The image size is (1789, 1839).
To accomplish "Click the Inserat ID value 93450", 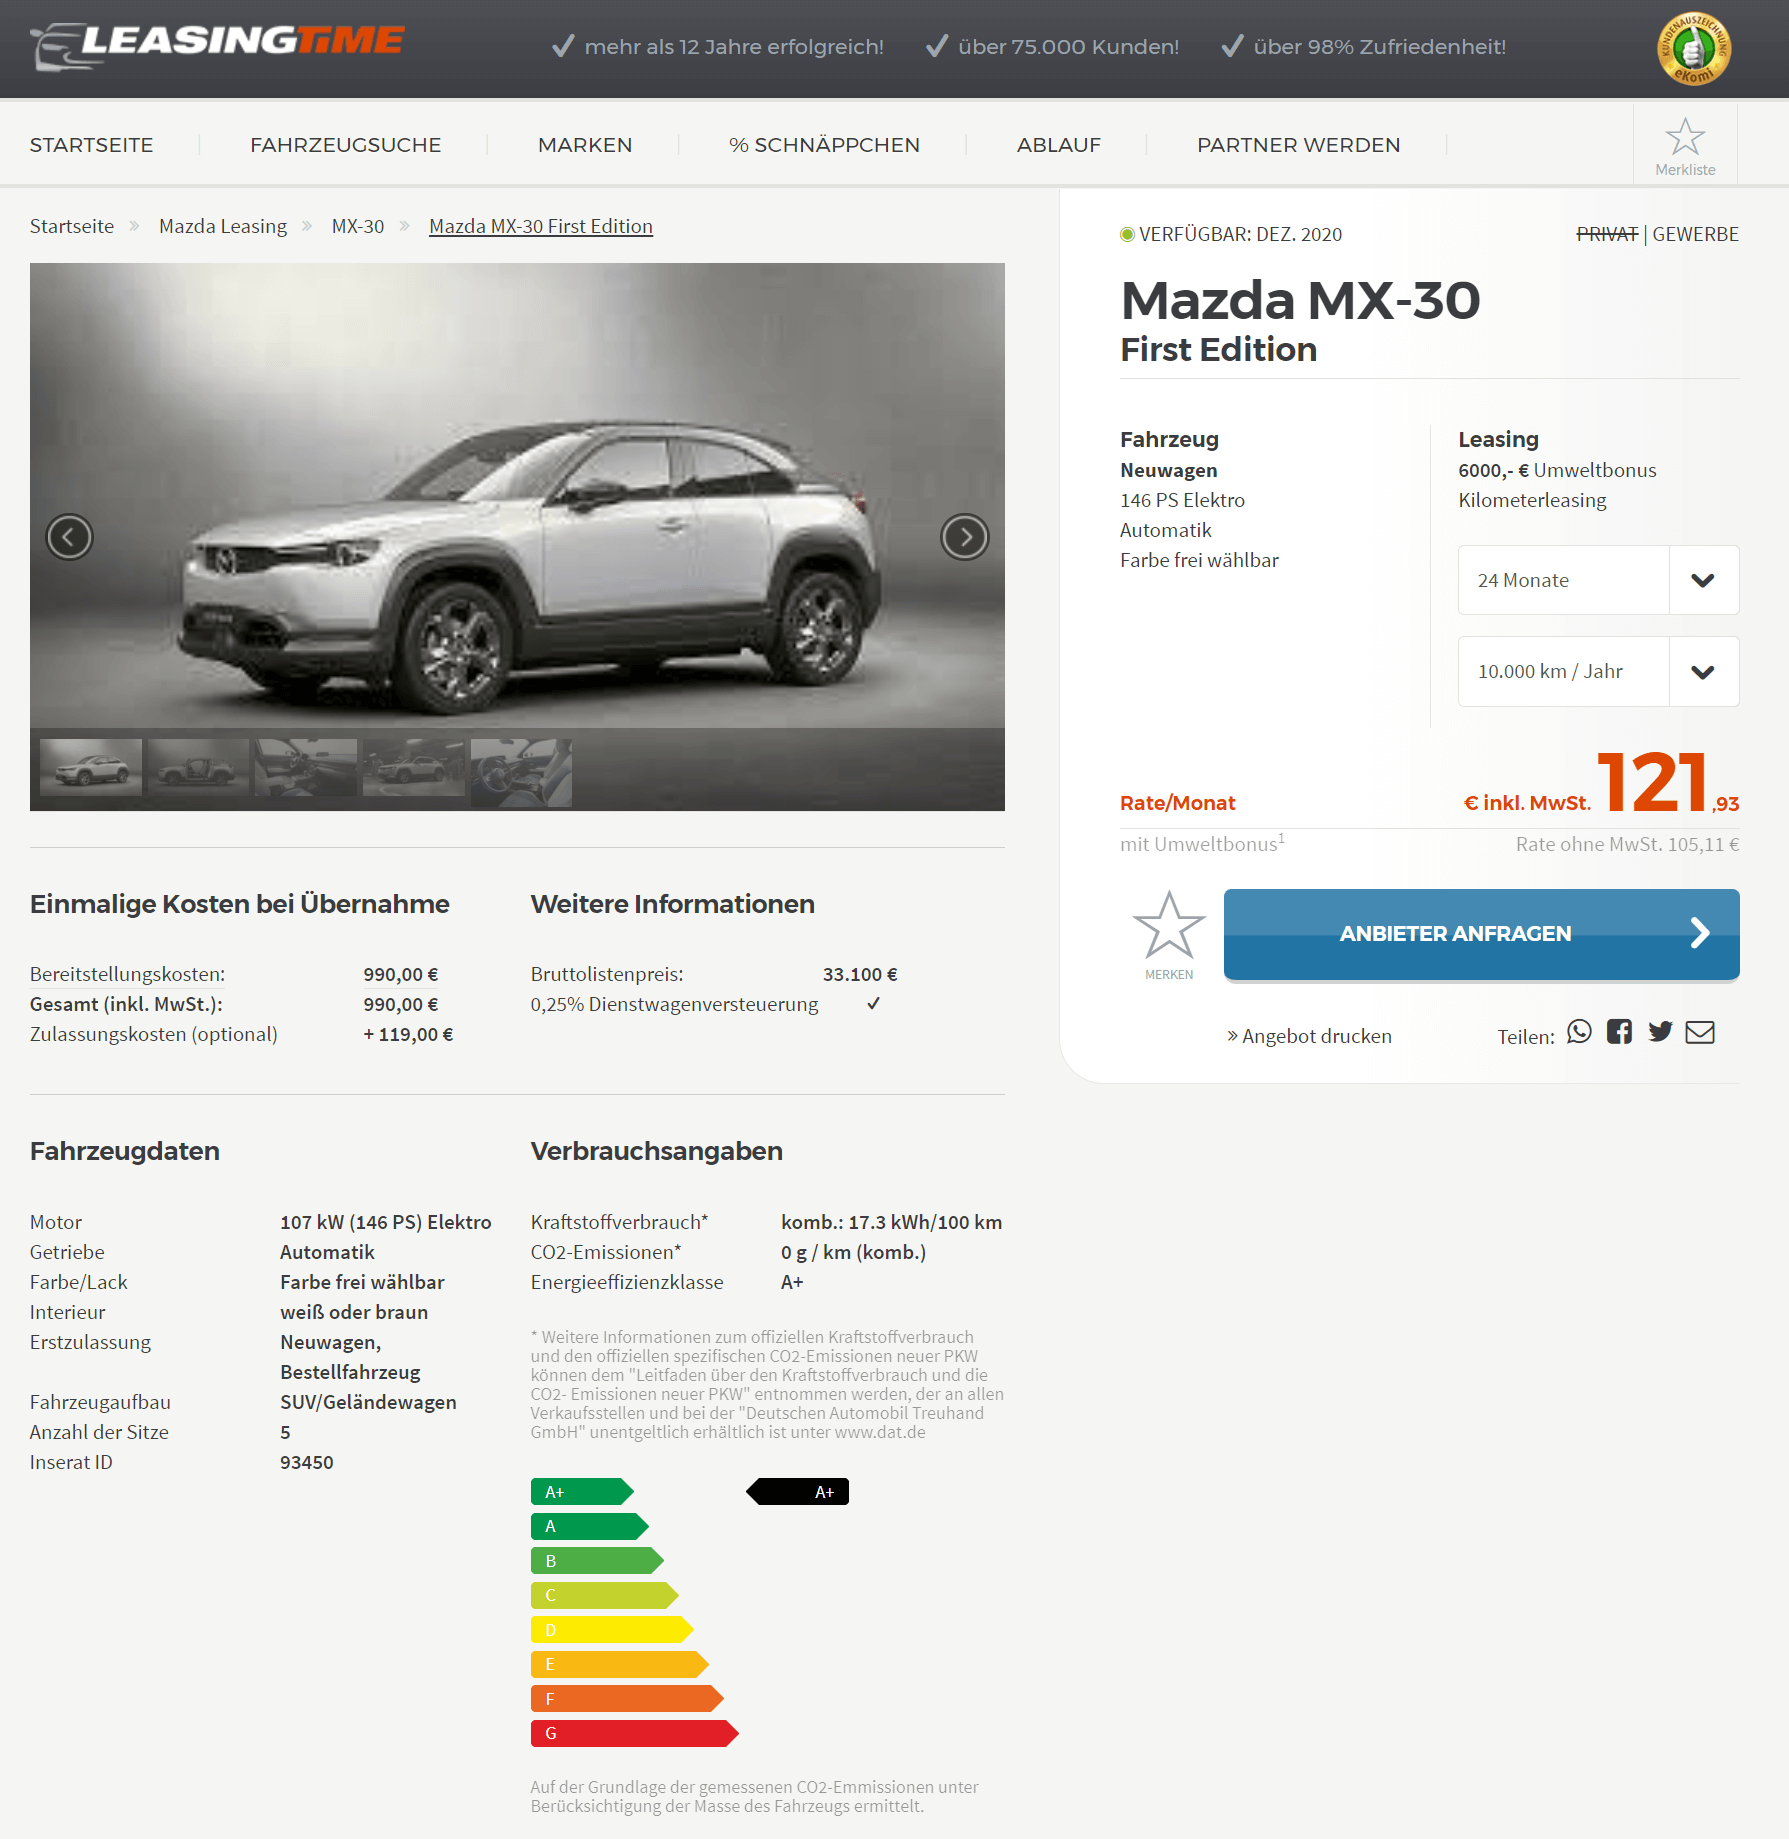I will 307,1462.
